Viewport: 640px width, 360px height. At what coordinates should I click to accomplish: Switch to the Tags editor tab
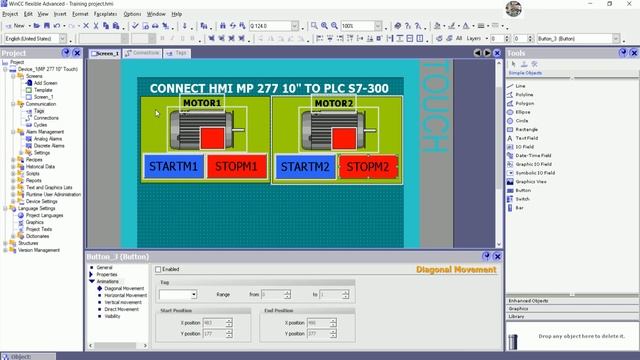177,53
